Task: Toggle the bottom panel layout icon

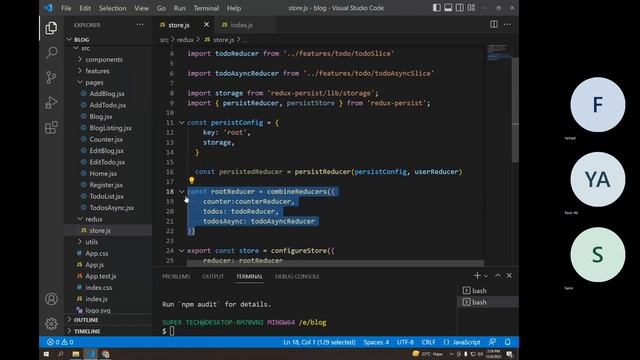Action: click(x=448, y=7)
